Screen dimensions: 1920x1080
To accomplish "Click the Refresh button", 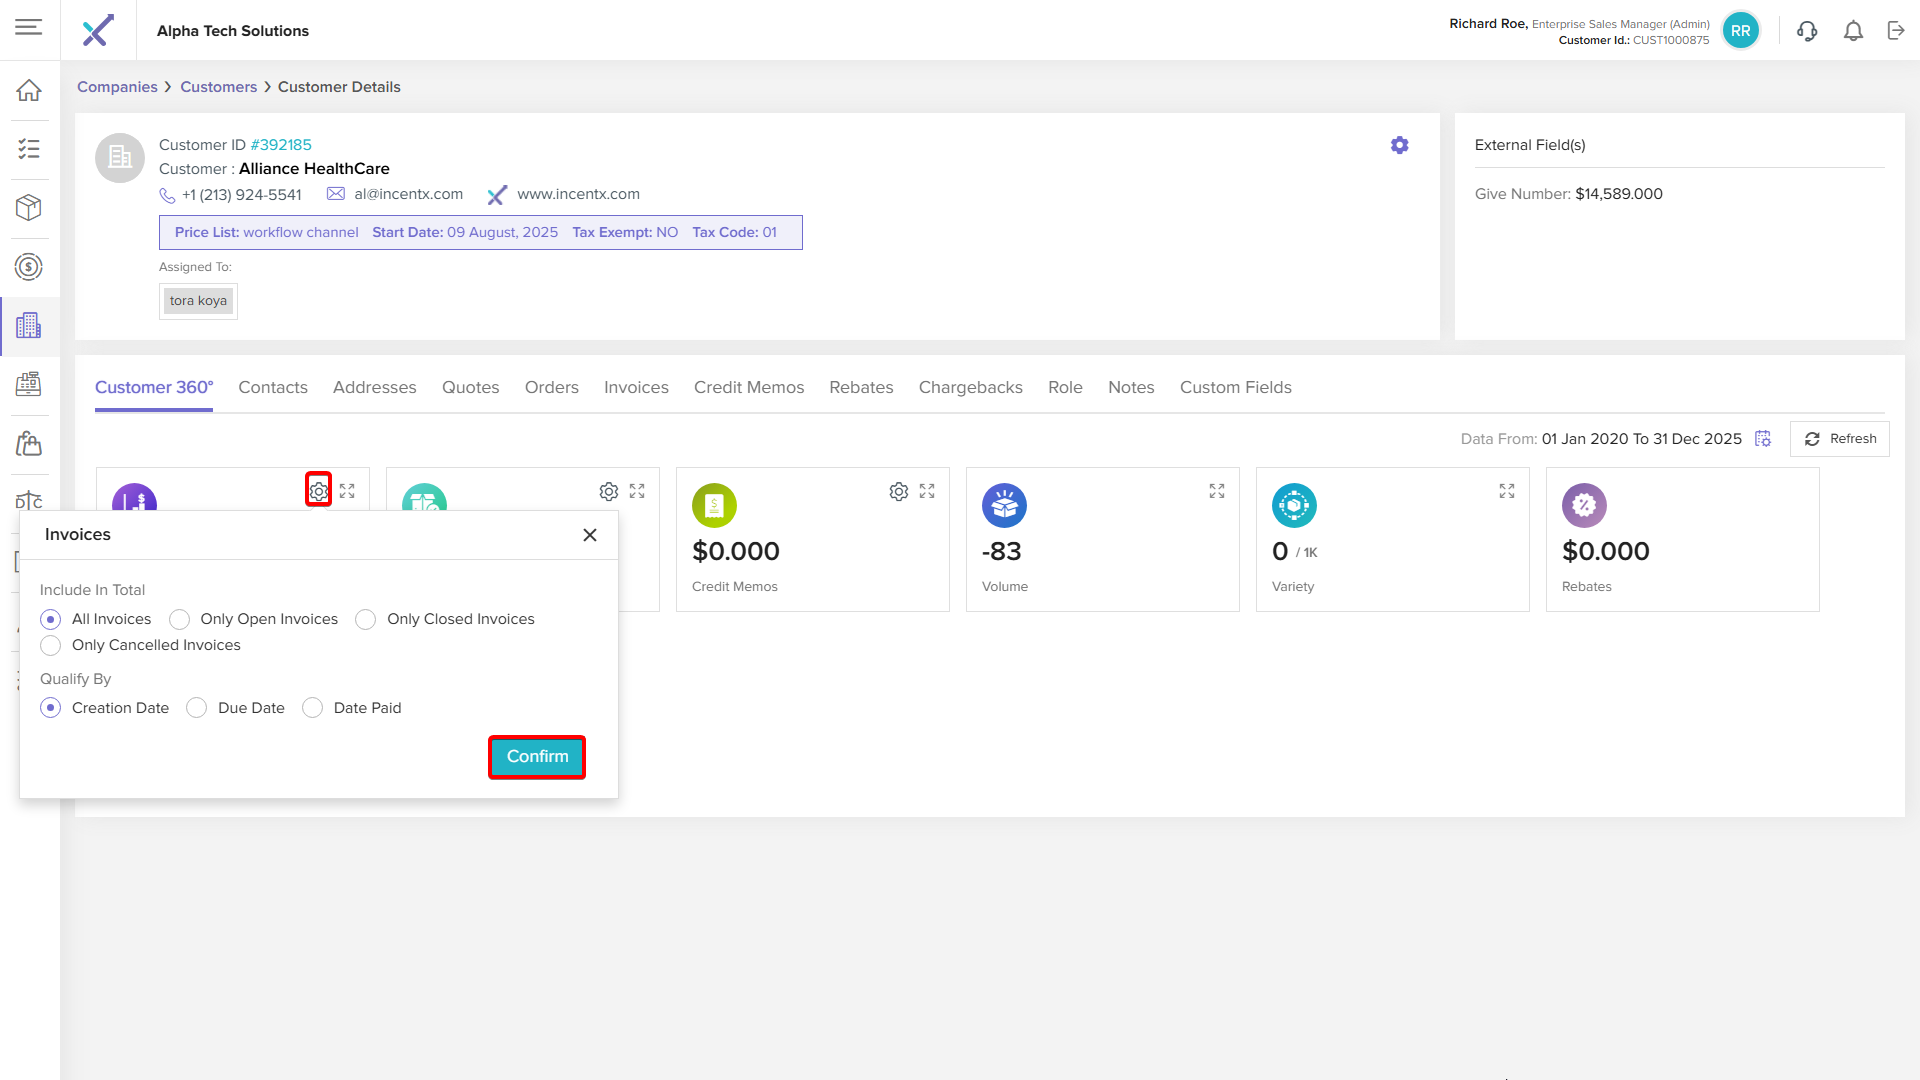I will [x=1840, y=439].
